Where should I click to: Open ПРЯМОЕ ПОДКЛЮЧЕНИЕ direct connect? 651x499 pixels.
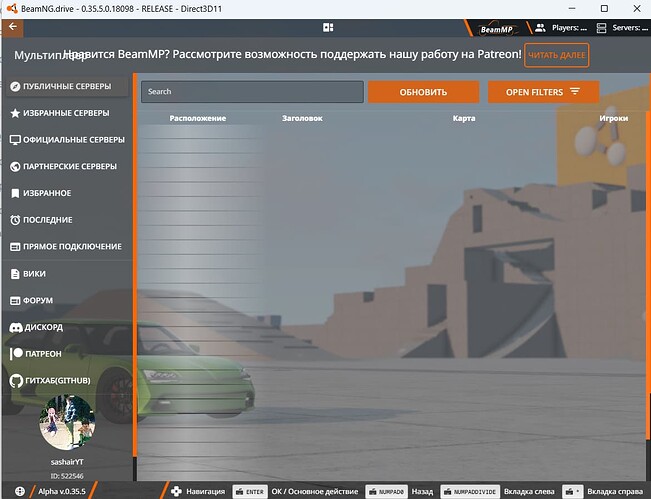(x=67, y=247)
